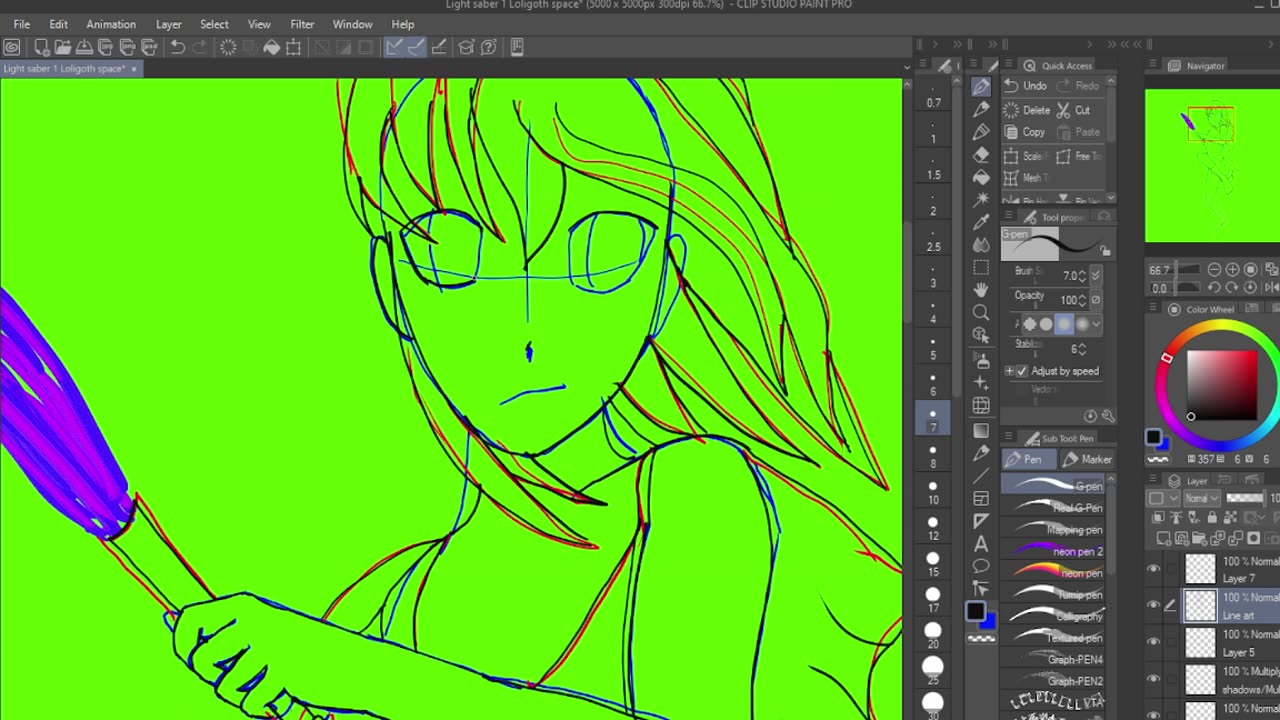Open Brush Size dynamics button
Image resolution: width=1280 pixels, height=720 pixels.
pos(1096,276)
